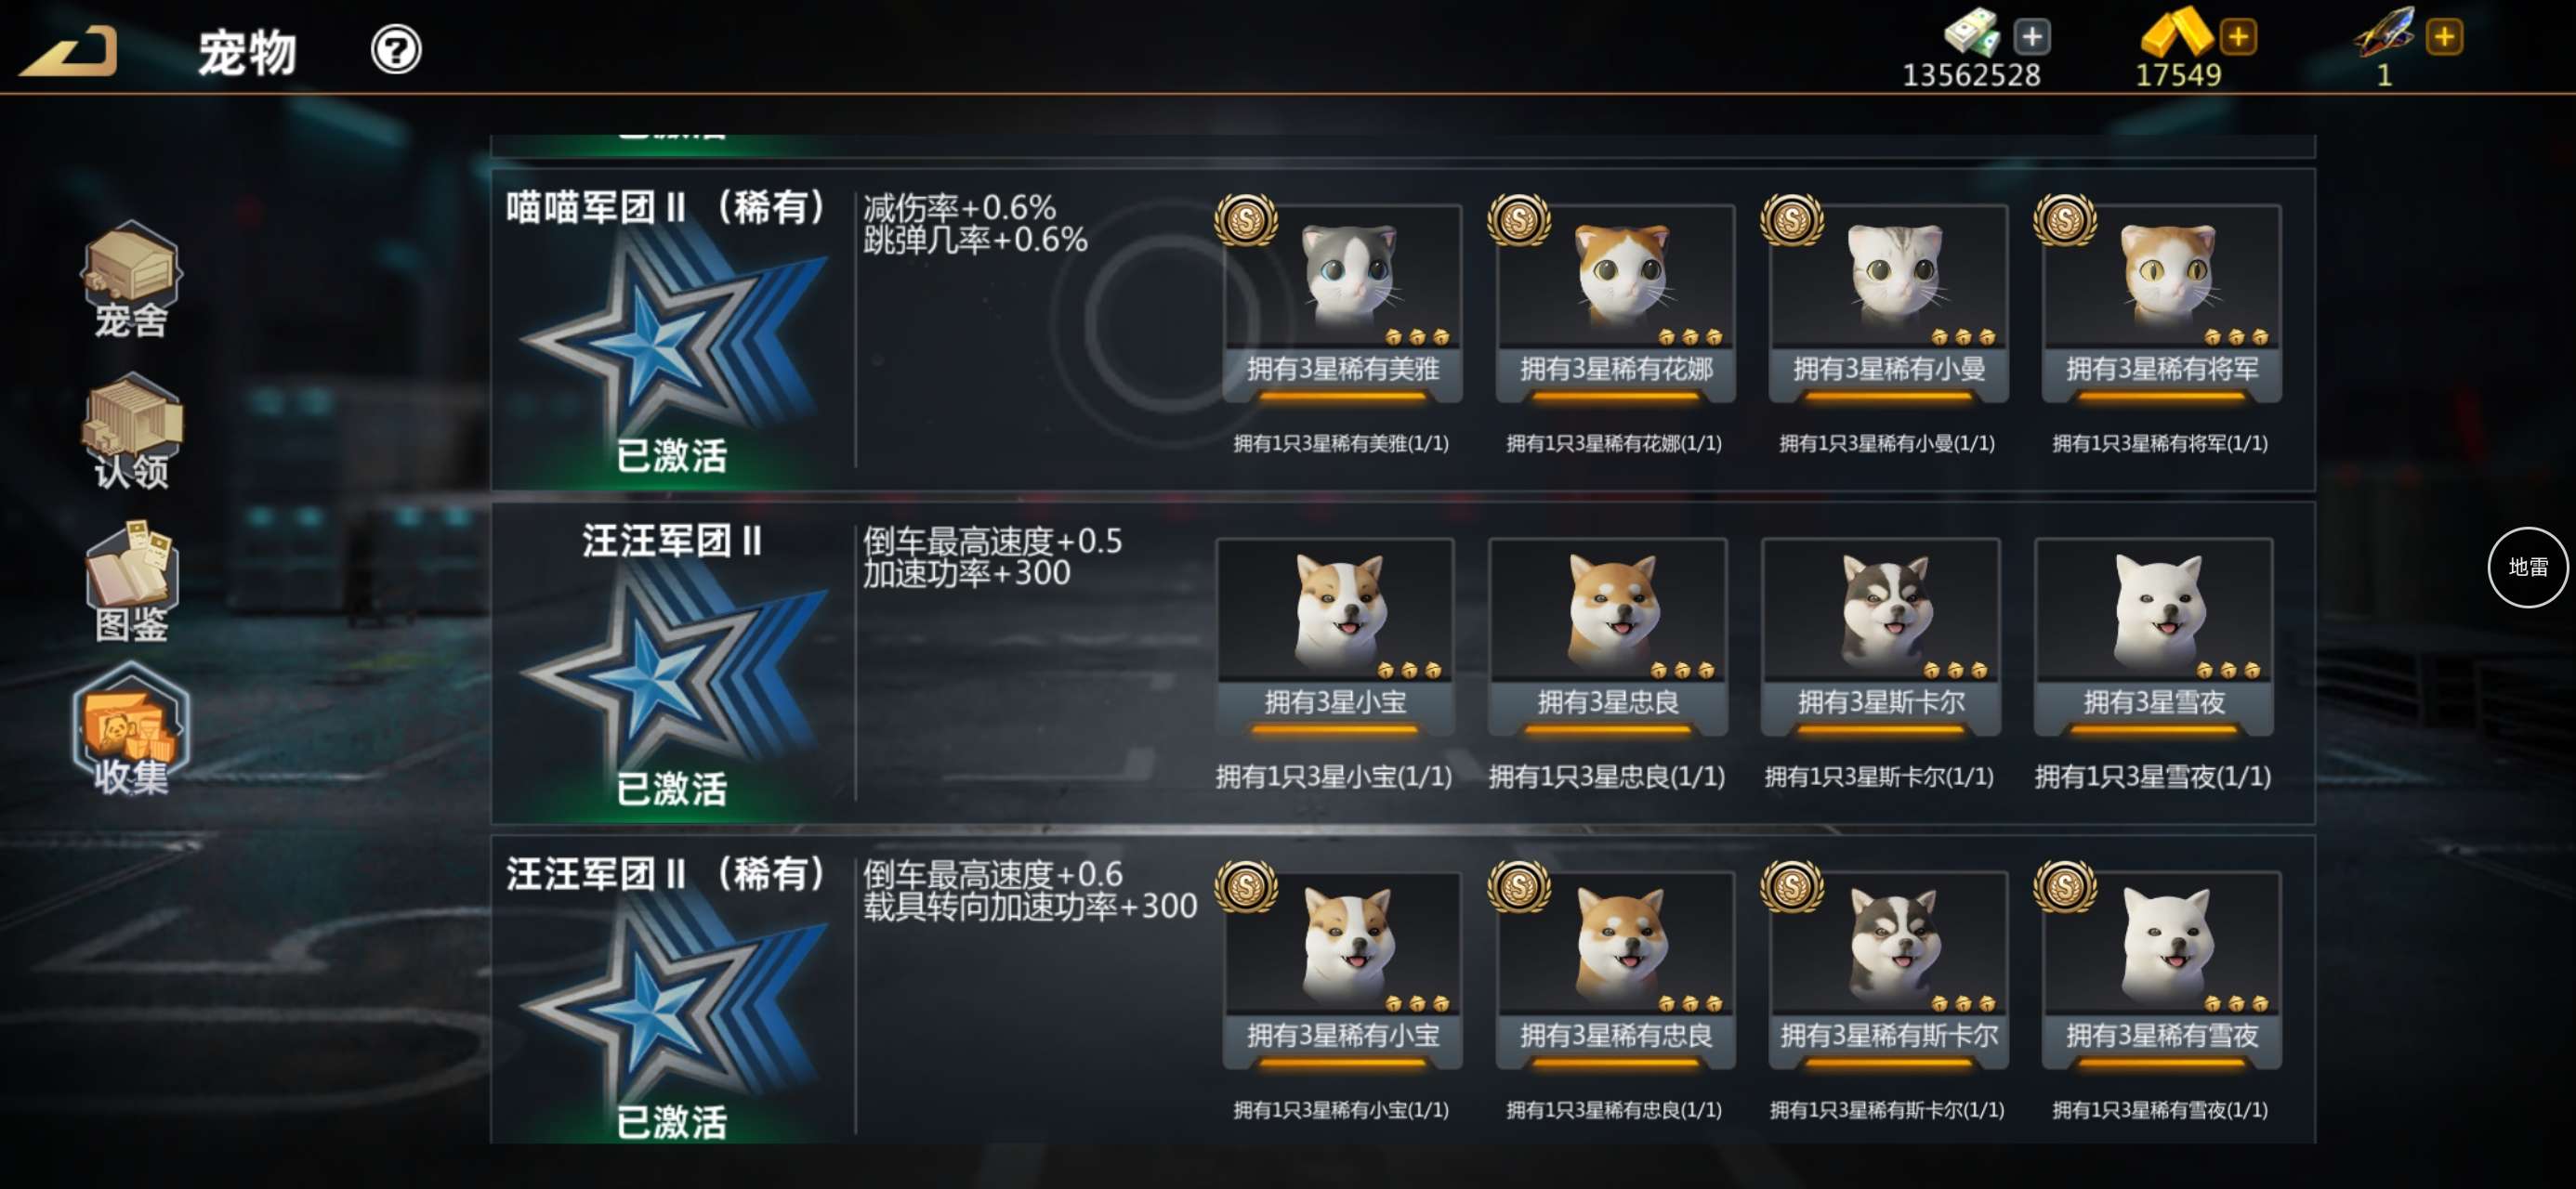Open the 认领 claim sidebar icon
The image size is (2576, 1189).
(x=131, y=432)
